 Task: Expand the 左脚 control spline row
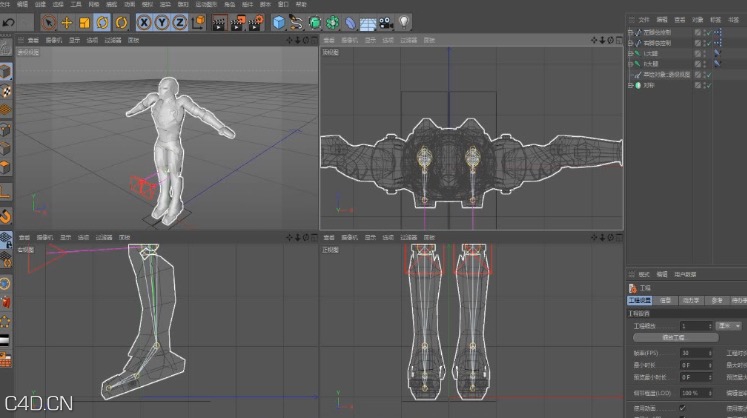tap(630, 32)
